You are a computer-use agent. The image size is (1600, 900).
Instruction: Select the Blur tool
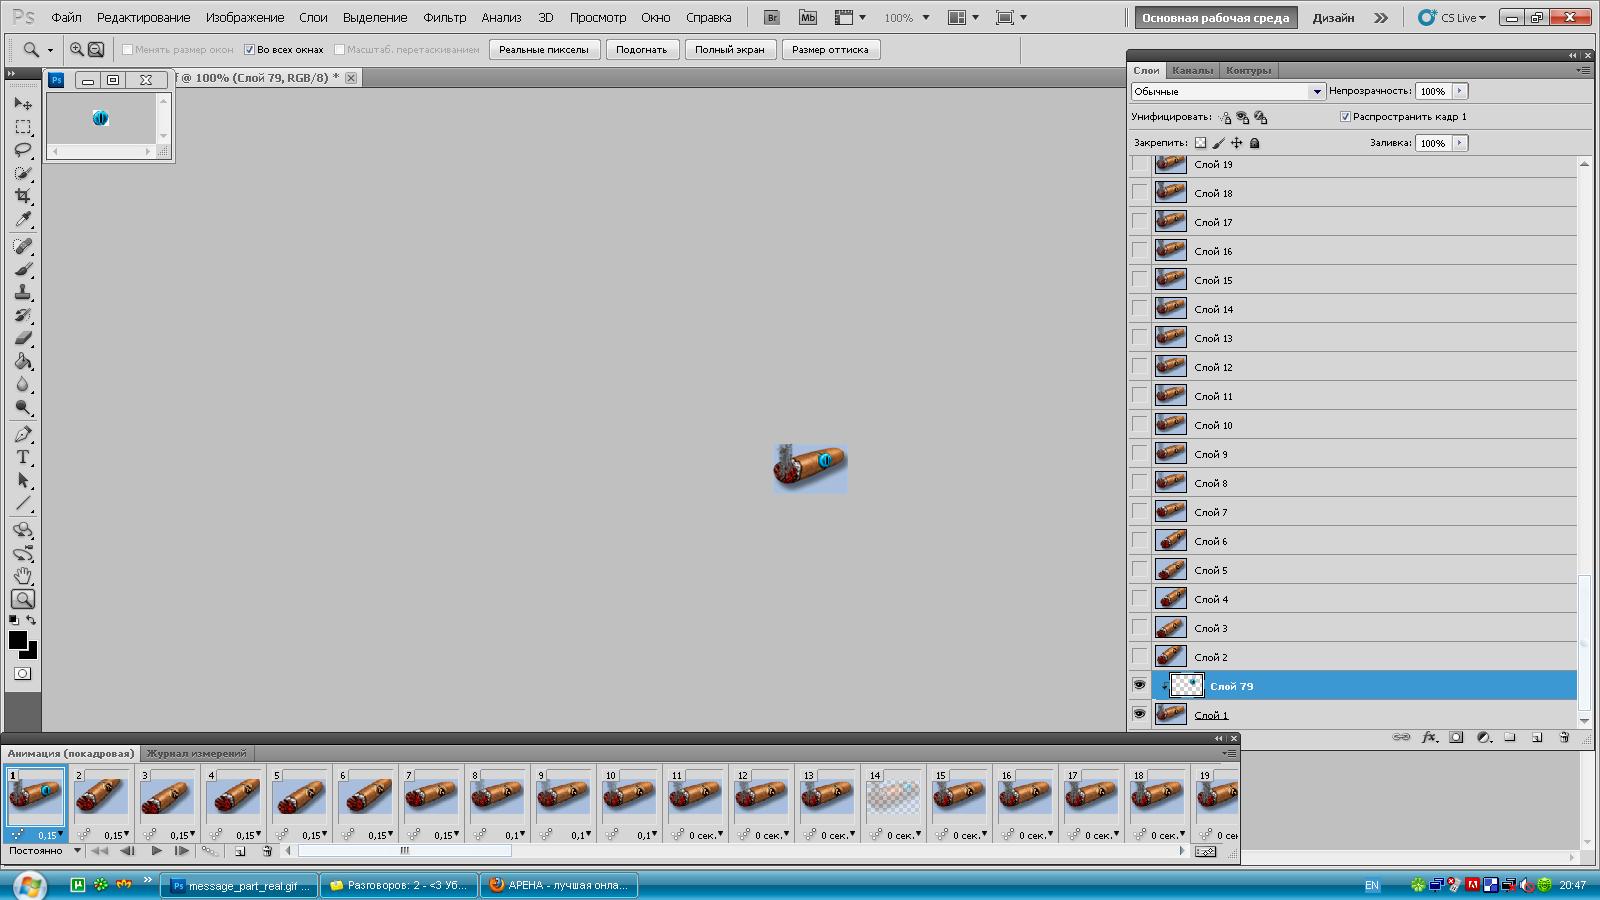pyautogui.click(x=23, y=384)
